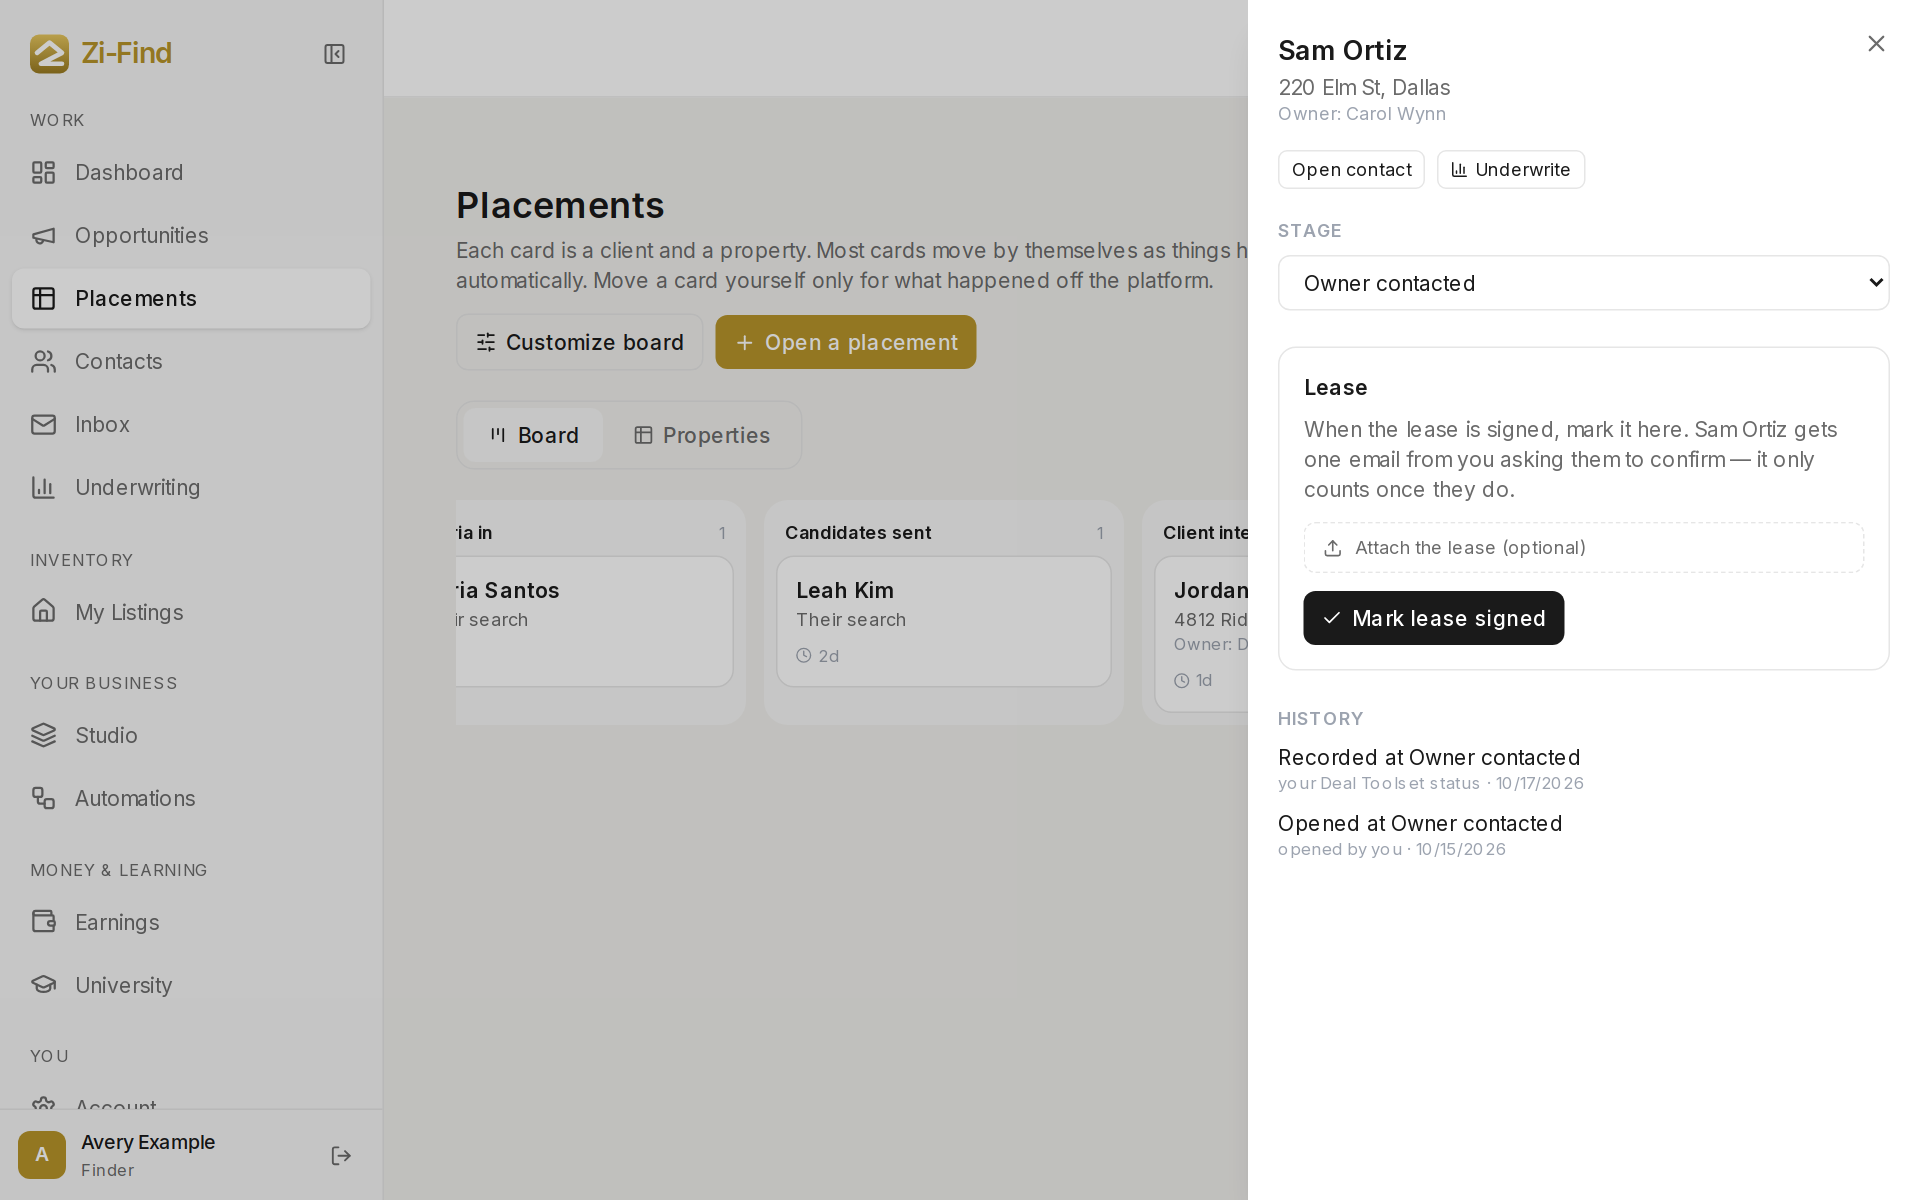Click the Avery Example avatar badge

pyautogui.click(x=42, y=1155)
